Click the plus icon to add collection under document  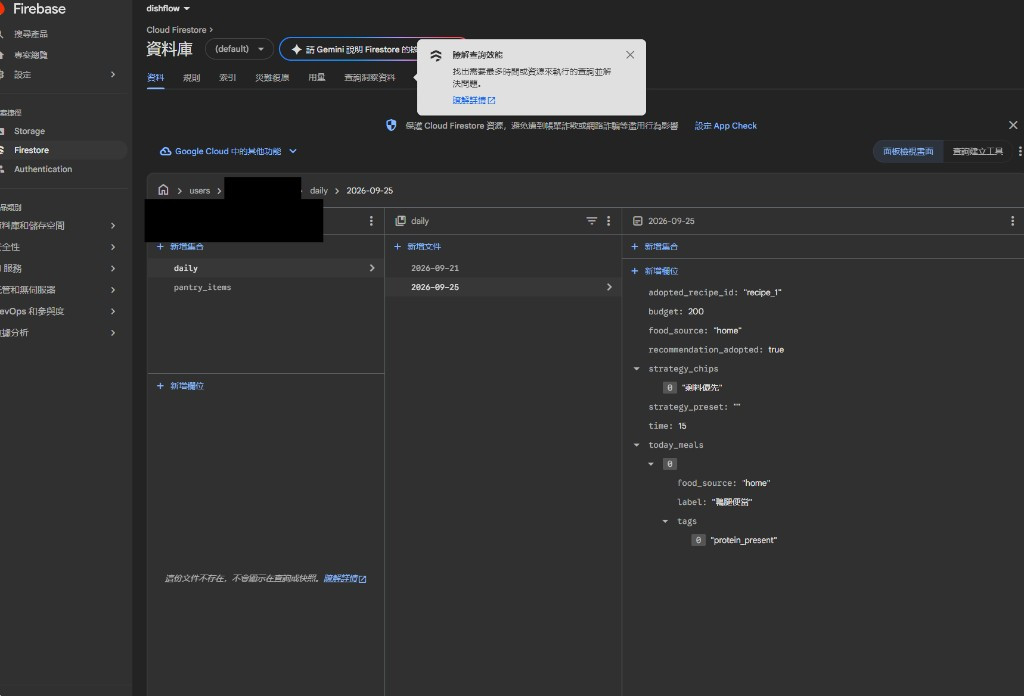(635, 247)
